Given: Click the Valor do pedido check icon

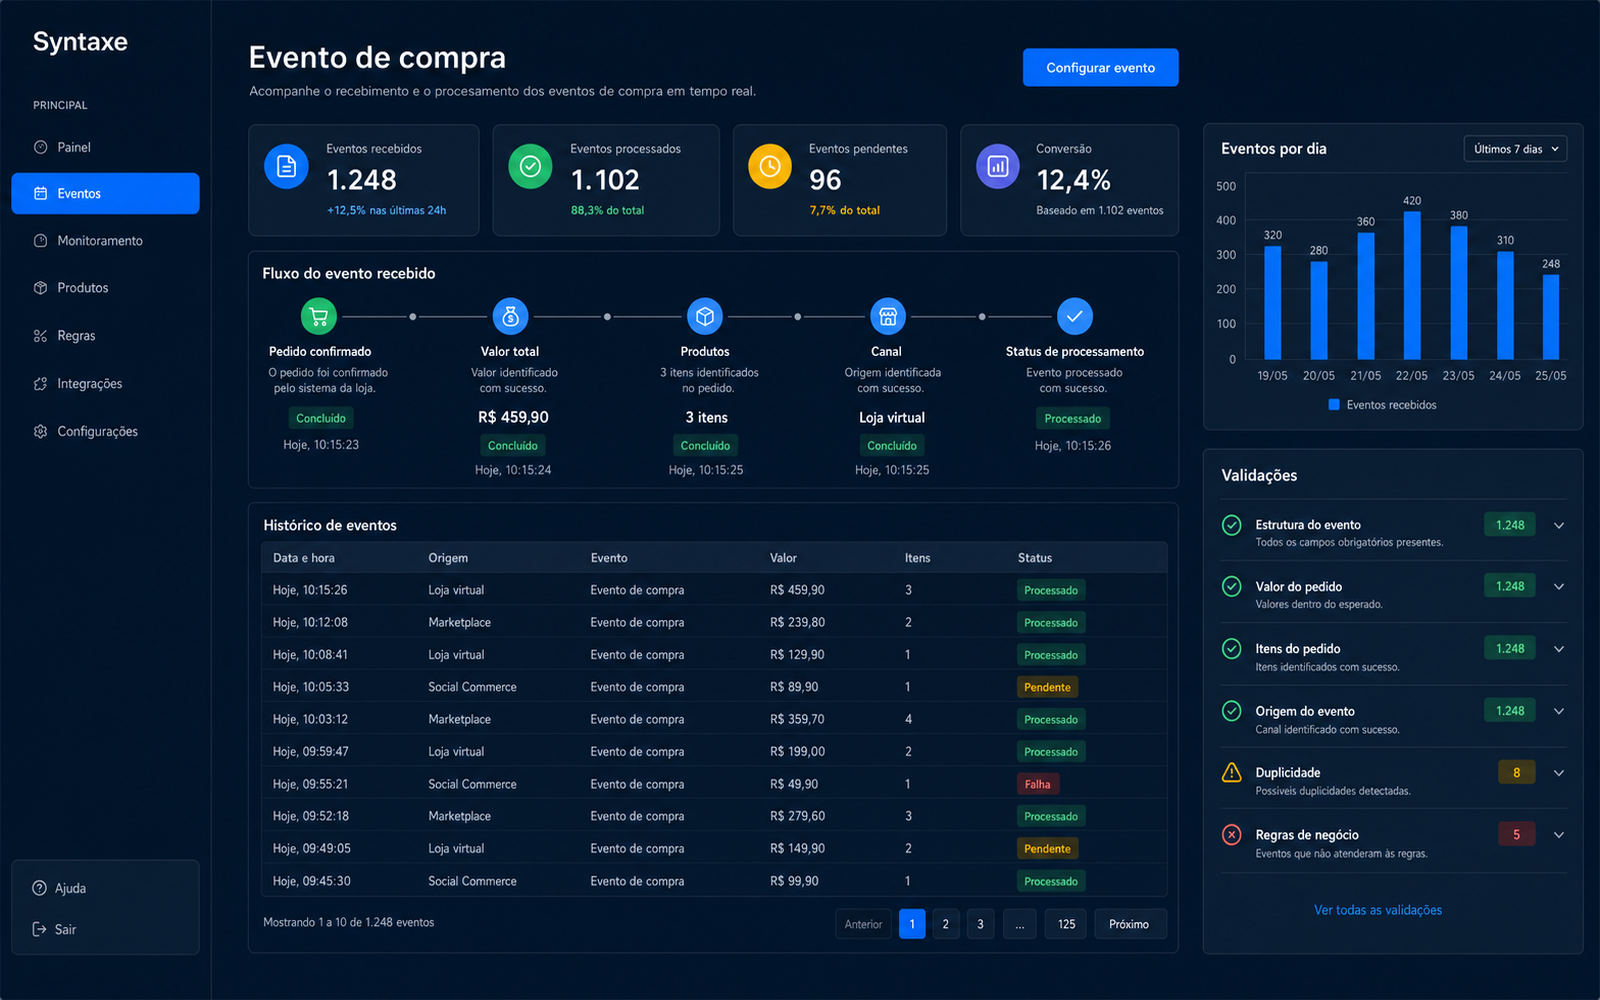Looking at the screenshot, I should pos(1232,586).
